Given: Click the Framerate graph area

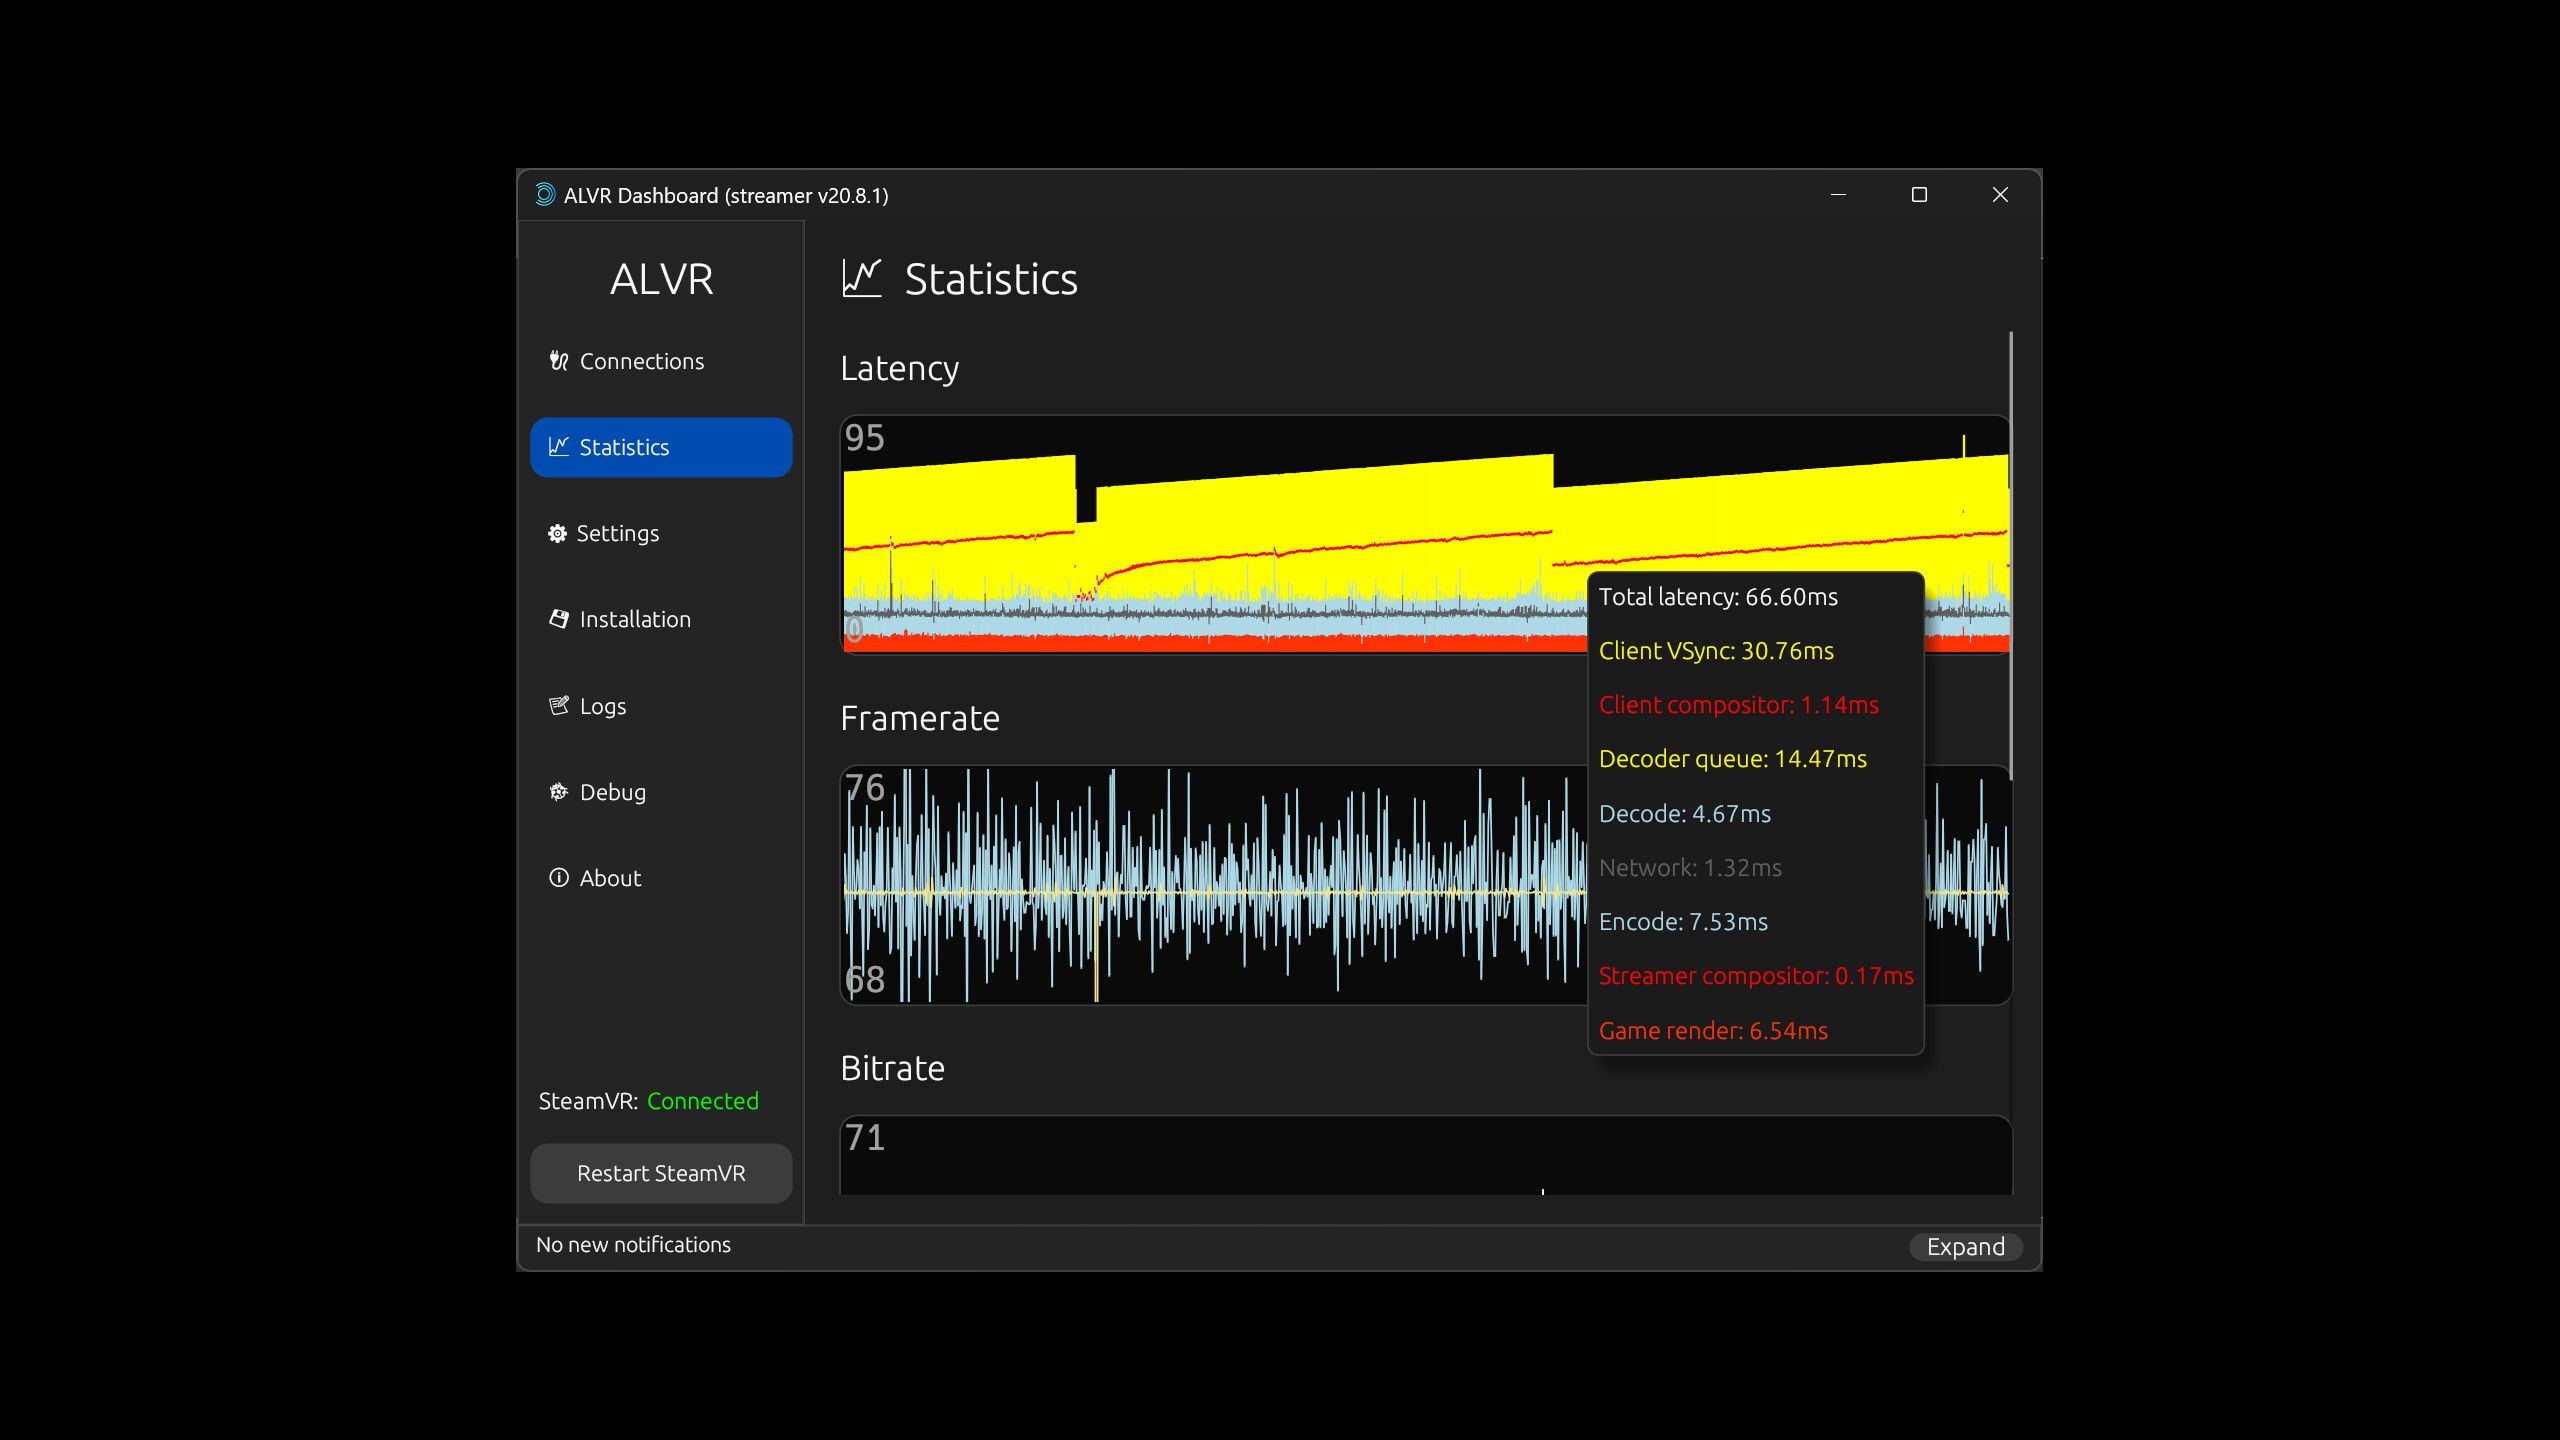Looking at the screenshot, I should 1200,885.
